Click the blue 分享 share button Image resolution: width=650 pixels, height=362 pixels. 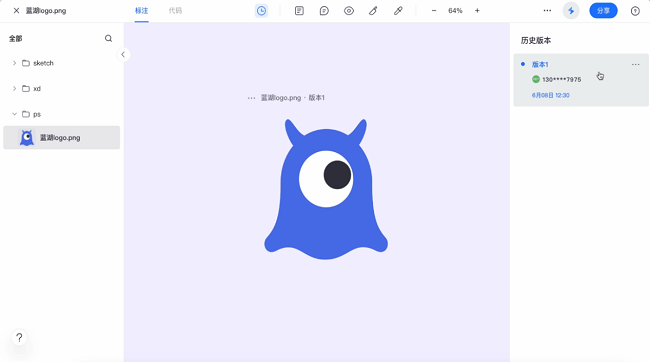603,11
